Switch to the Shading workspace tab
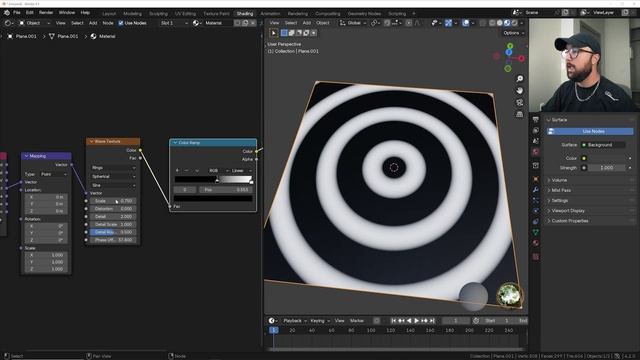 tap(245, 13)
